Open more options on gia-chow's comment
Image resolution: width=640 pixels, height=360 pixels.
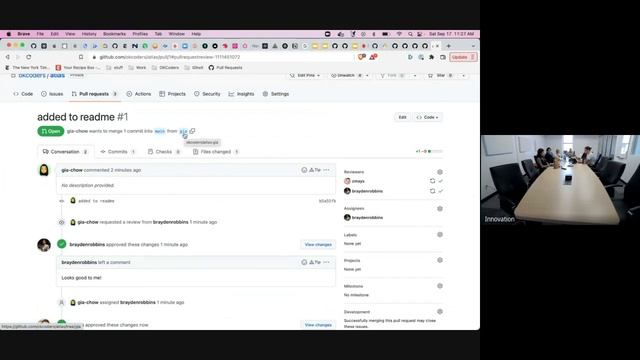(327, 170)
